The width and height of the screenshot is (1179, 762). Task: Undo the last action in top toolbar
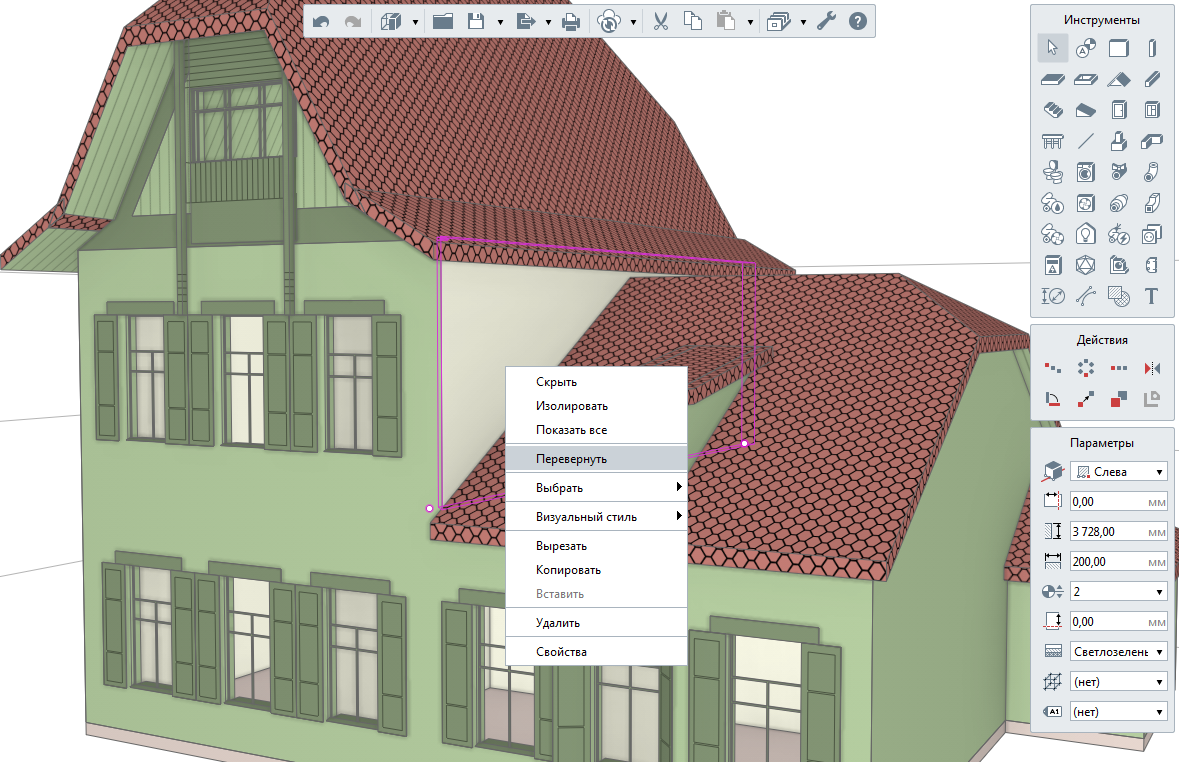[321, 22]
